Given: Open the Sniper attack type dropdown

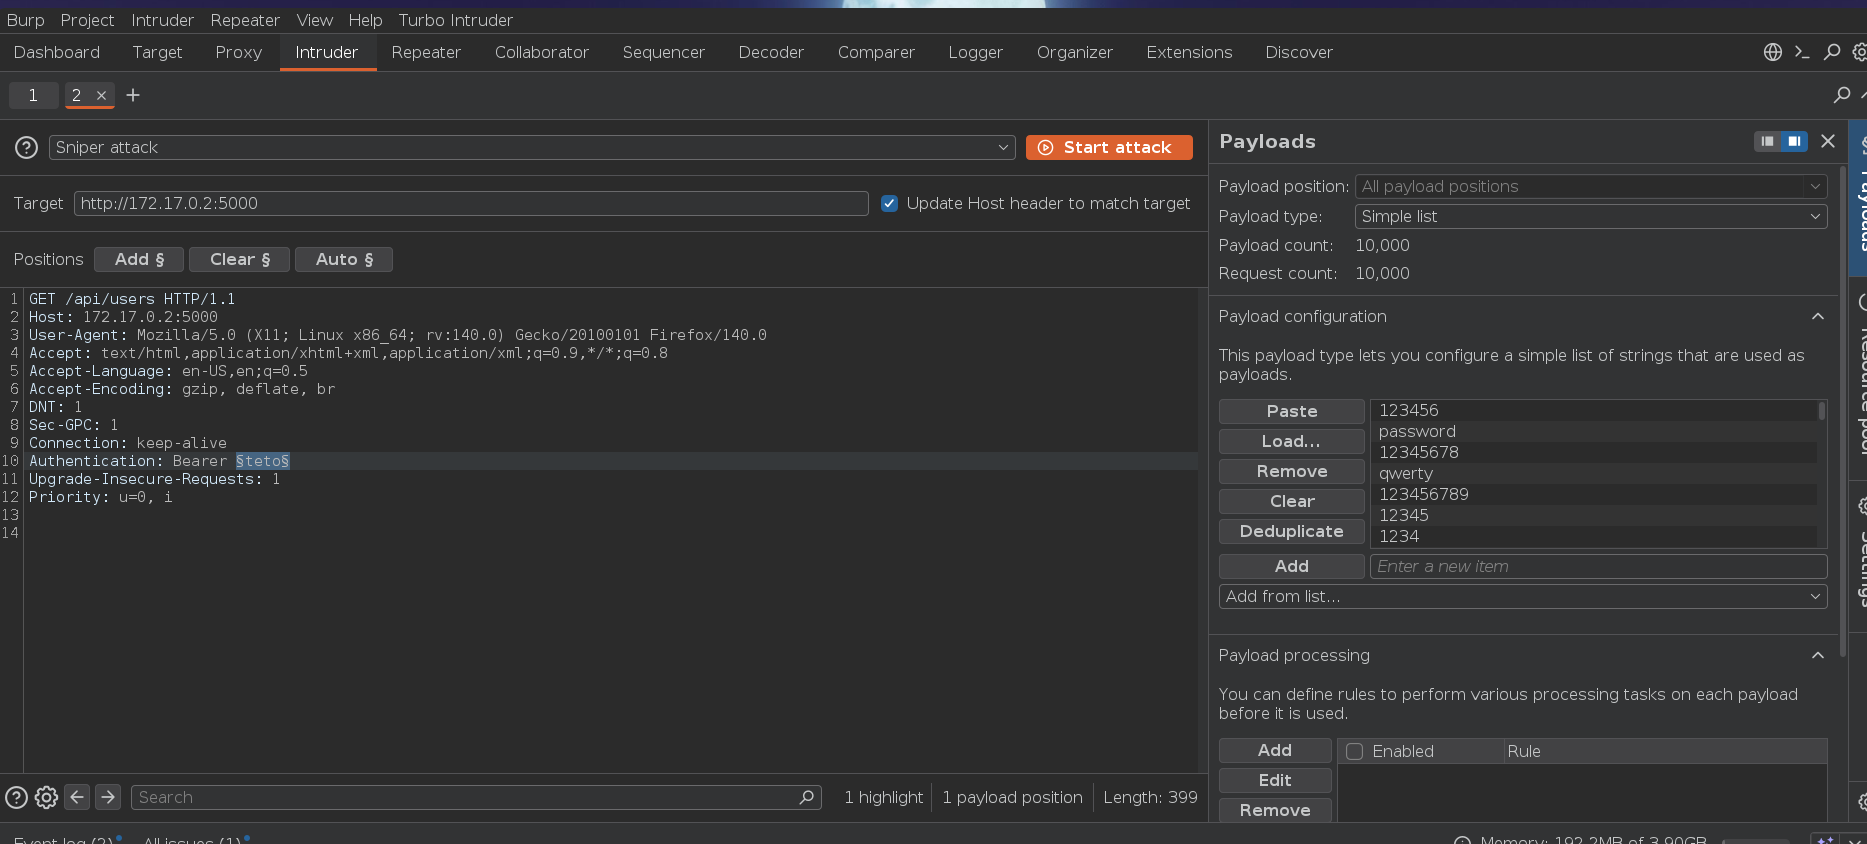Looking at the screenshot, I should [x=532, y=147].
